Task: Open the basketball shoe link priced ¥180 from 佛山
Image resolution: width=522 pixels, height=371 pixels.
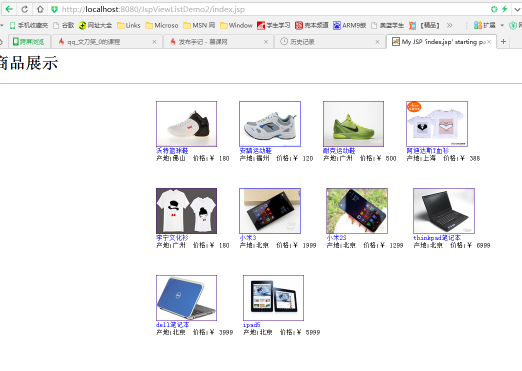Action: click(x=172, y=151)
